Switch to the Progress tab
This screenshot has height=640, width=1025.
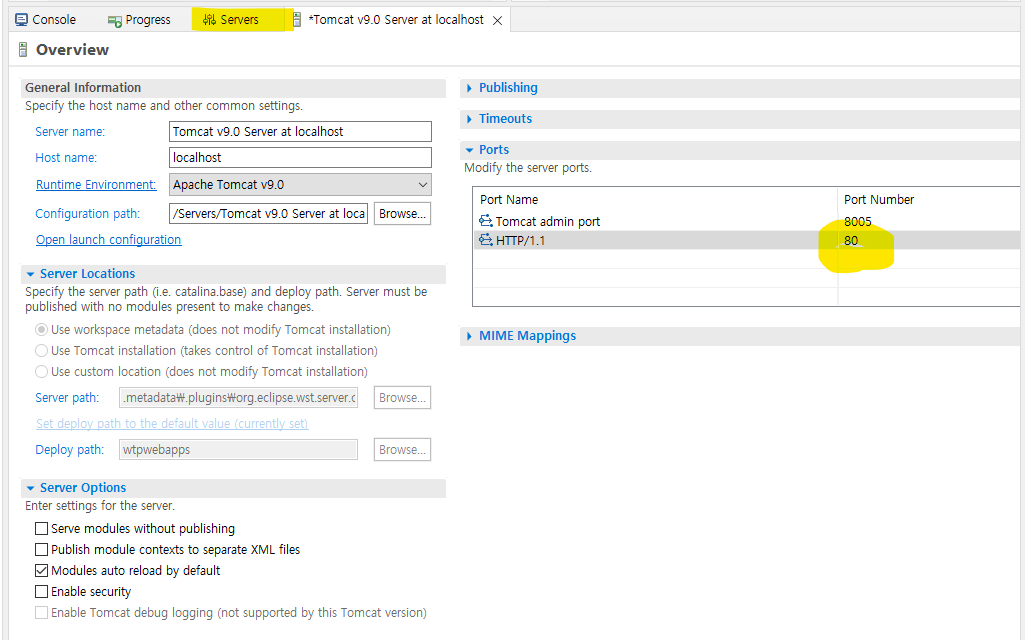pyautogui.click(x=139, y=20)
